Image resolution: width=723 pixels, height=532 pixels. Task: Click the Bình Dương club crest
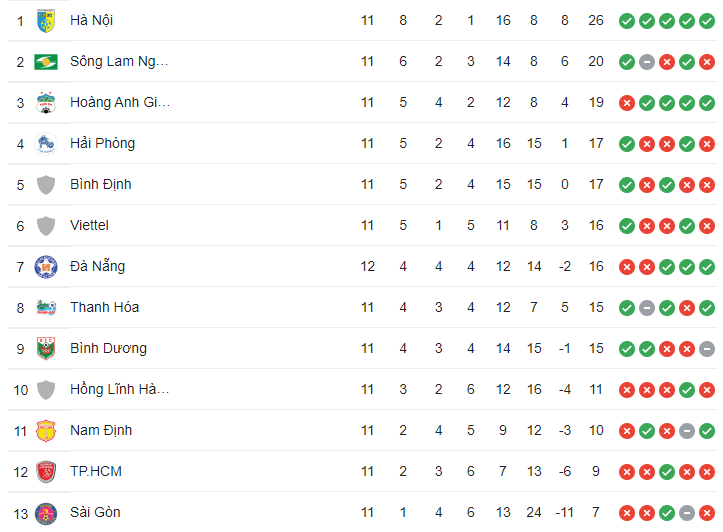coord(46,349)
